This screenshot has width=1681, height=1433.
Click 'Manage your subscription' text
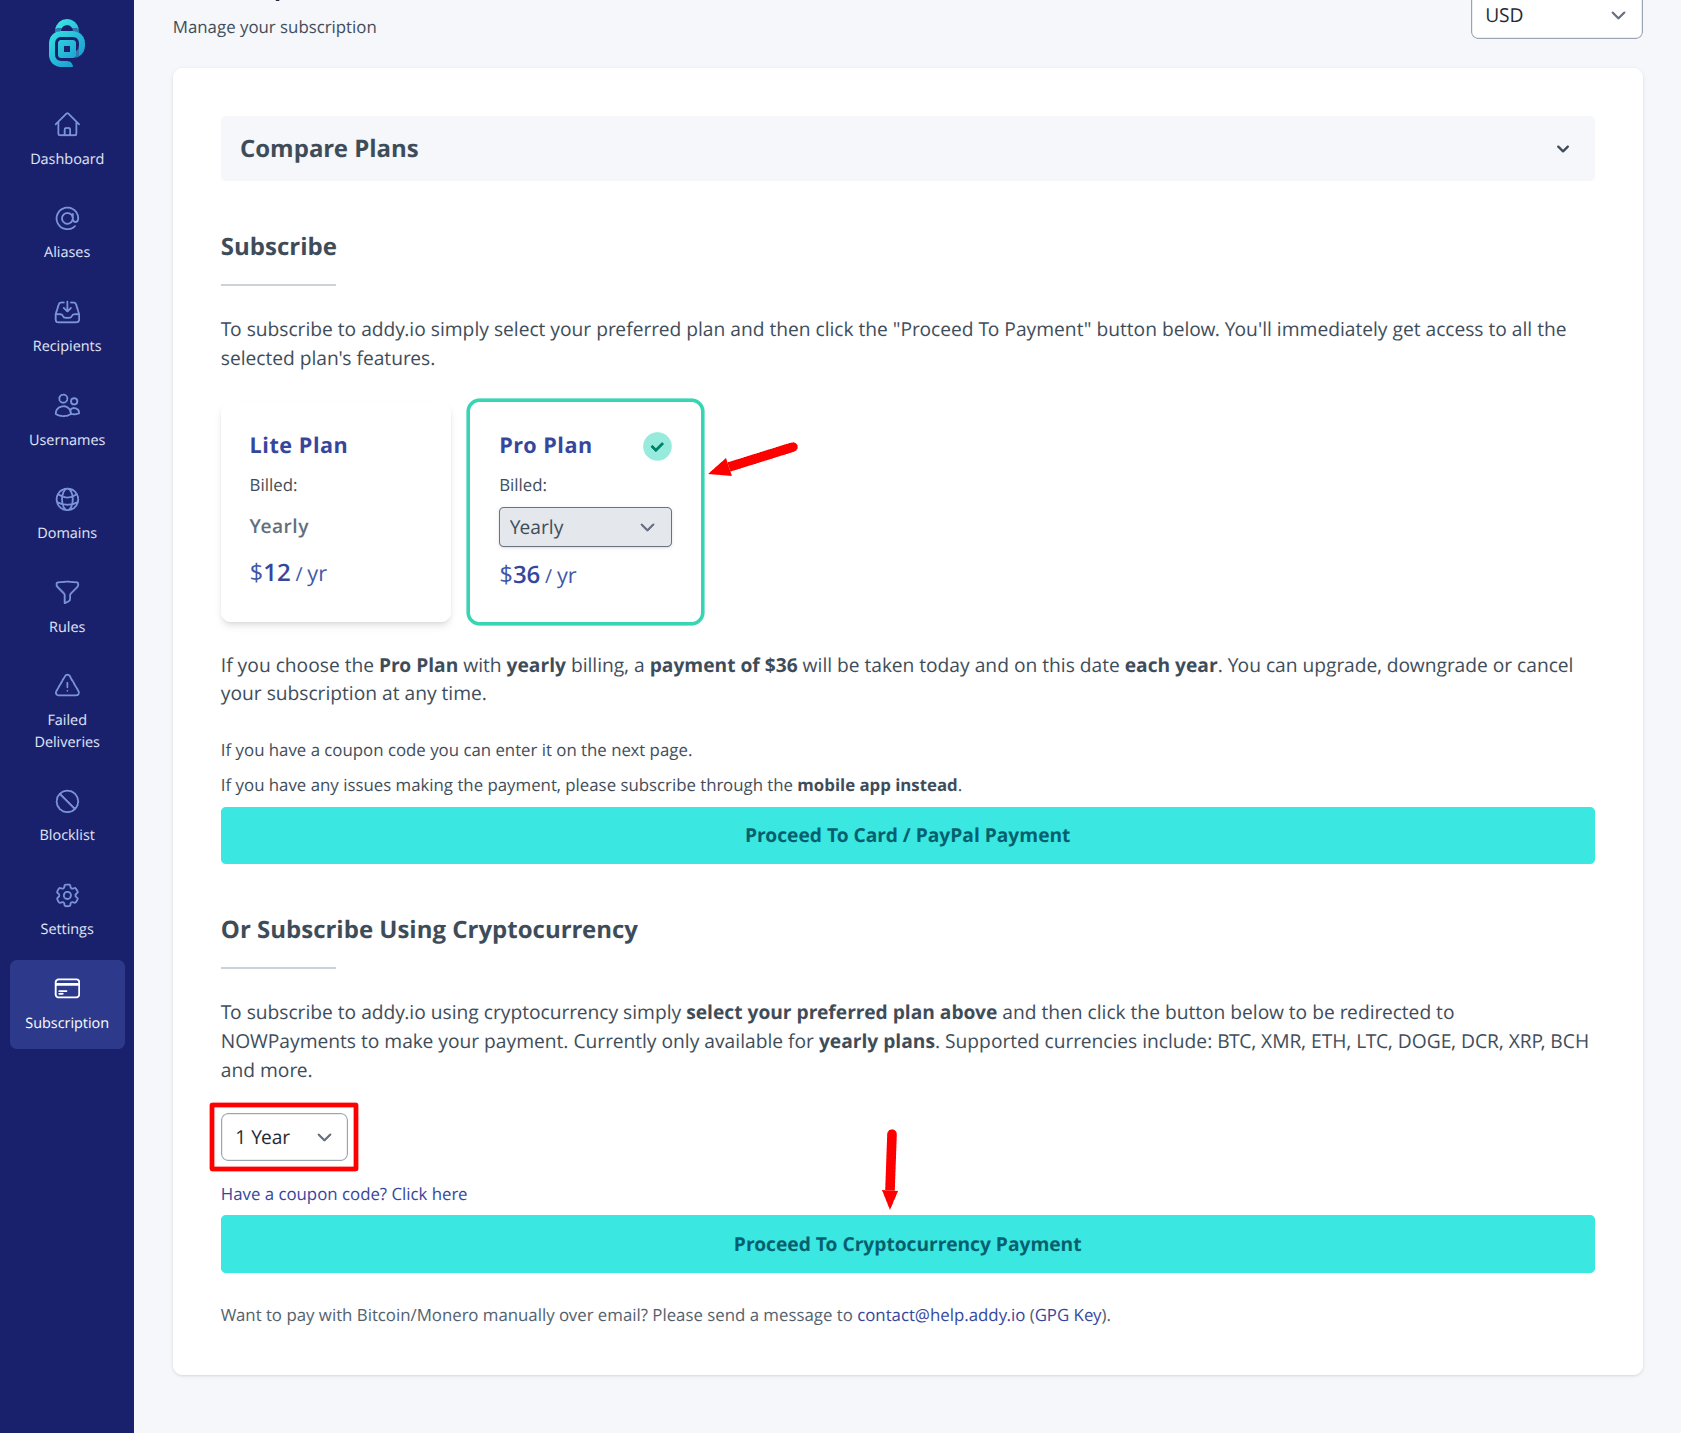(x=275, y=27)
